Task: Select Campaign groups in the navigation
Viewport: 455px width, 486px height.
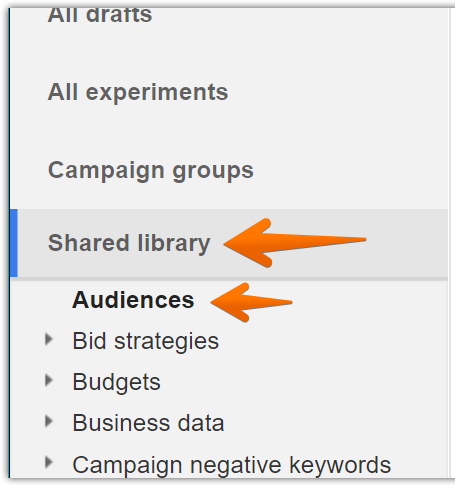Action: (x=151, y=171)
